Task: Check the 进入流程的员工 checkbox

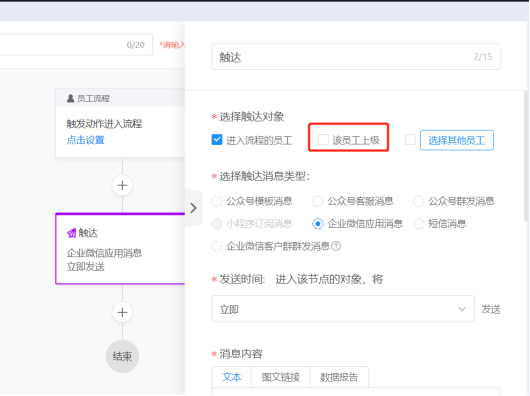Action: [x=217, y=140]
